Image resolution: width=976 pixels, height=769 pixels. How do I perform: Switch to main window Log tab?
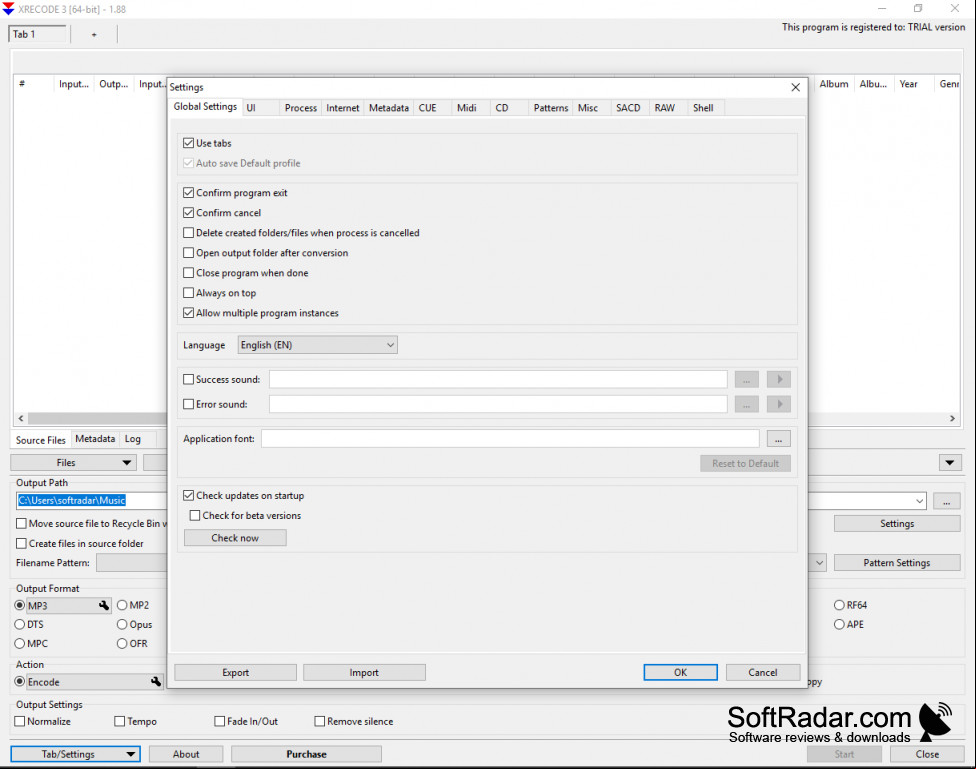pos(133,439)
